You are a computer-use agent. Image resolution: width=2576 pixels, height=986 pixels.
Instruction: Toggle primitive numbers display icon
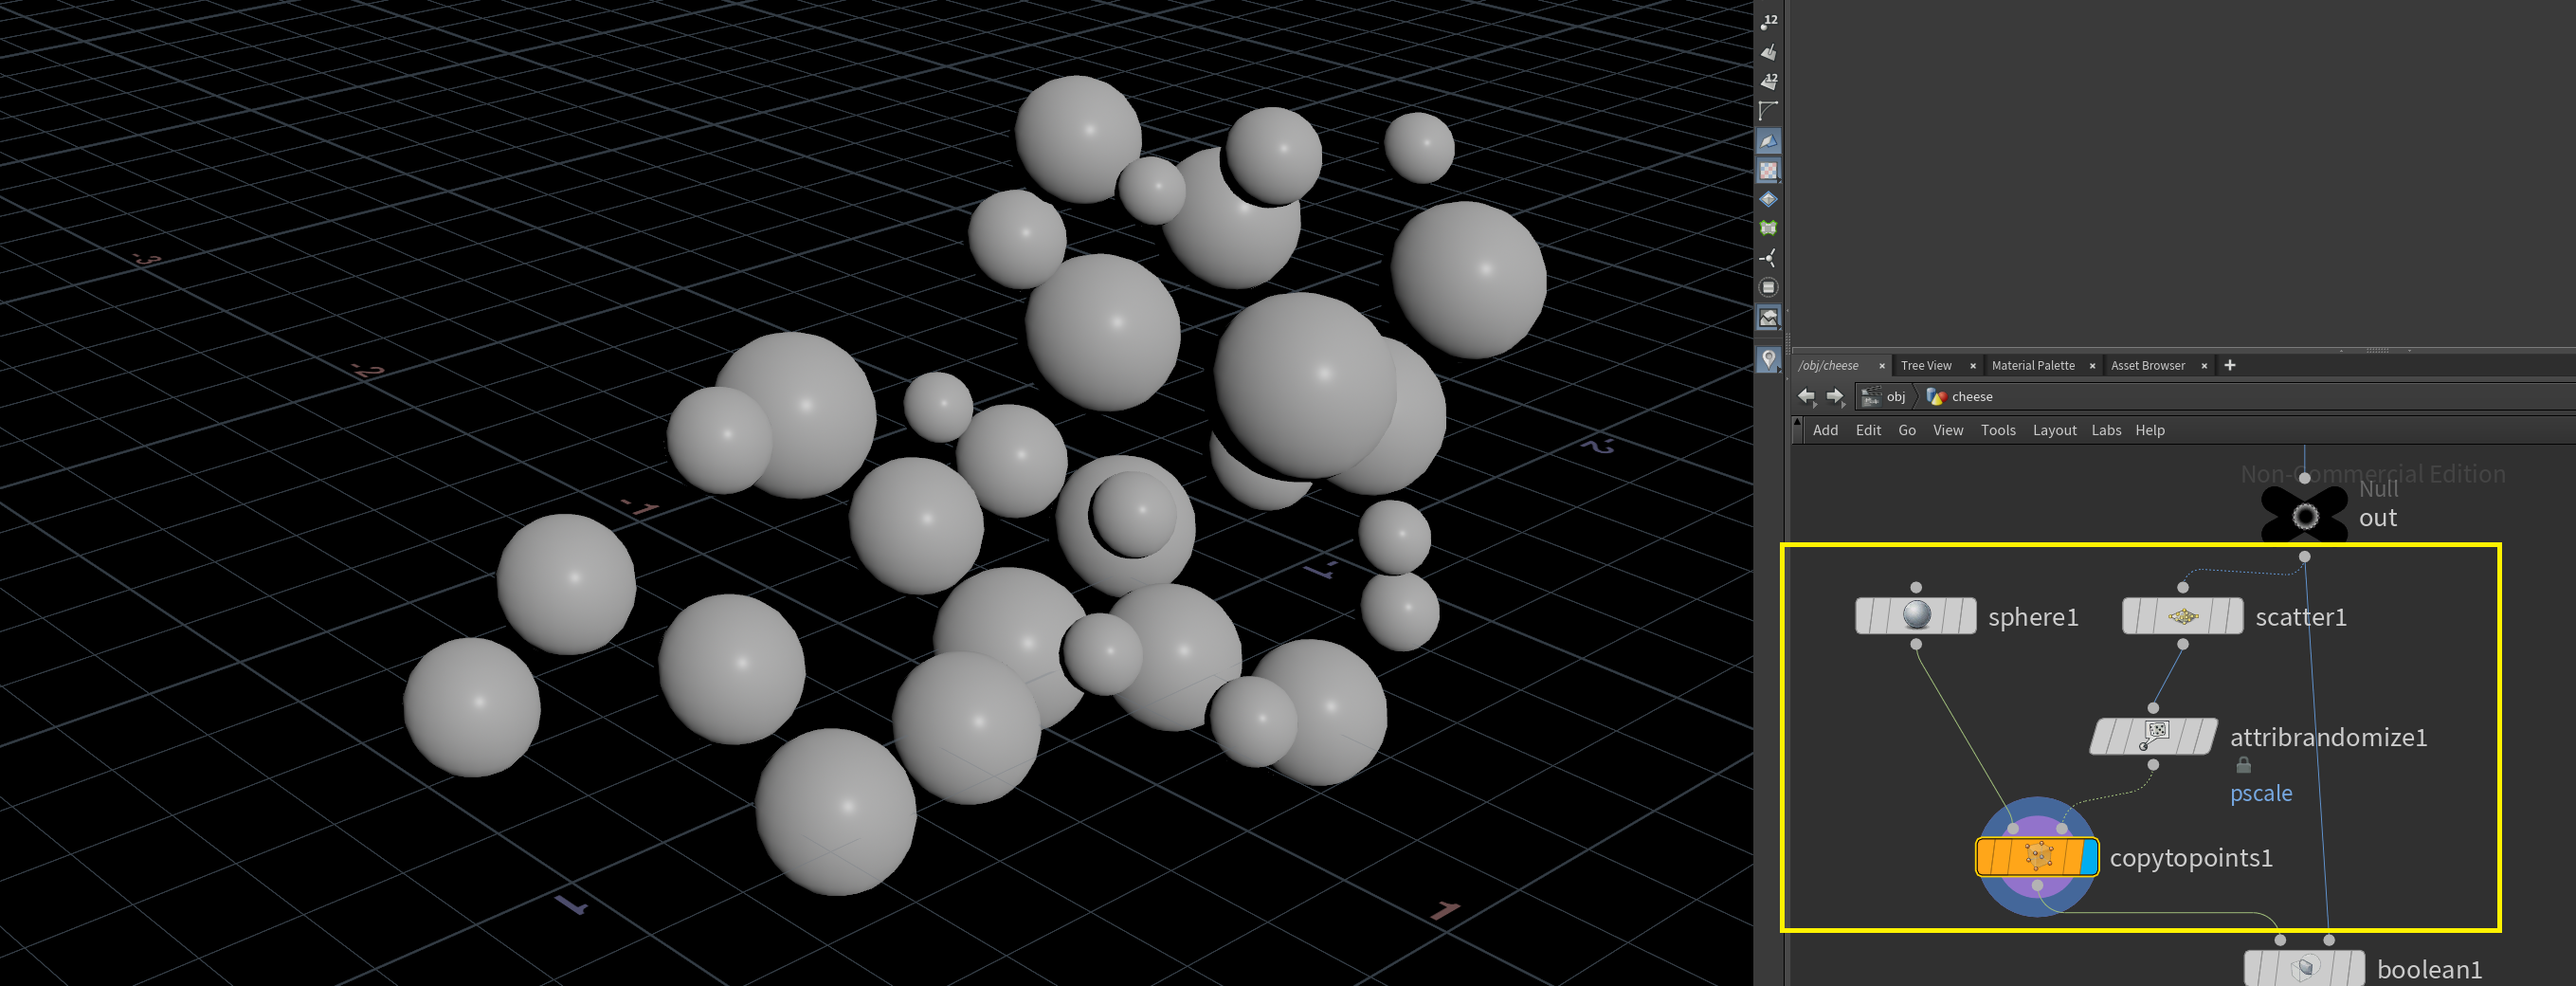coord(1768,81)
